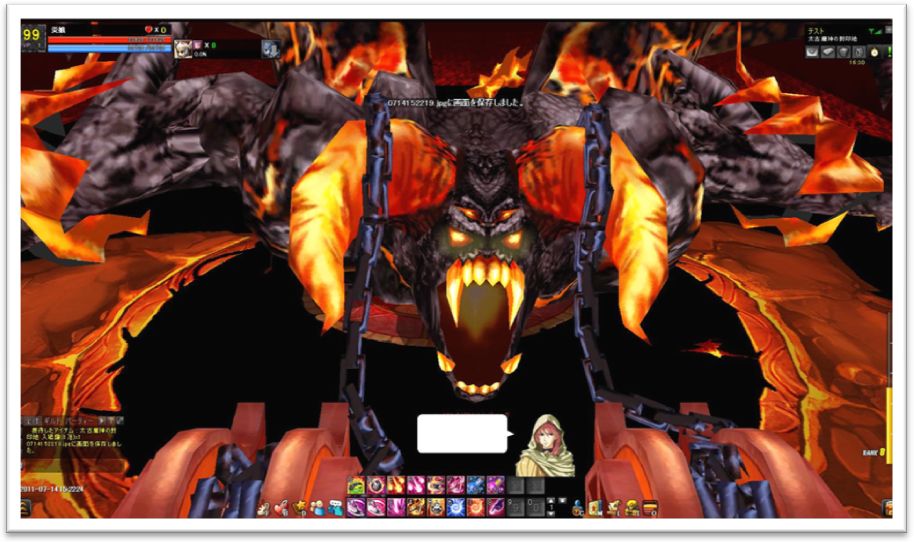Use the orange fire swirl skill icon

(x=476, y=508)
